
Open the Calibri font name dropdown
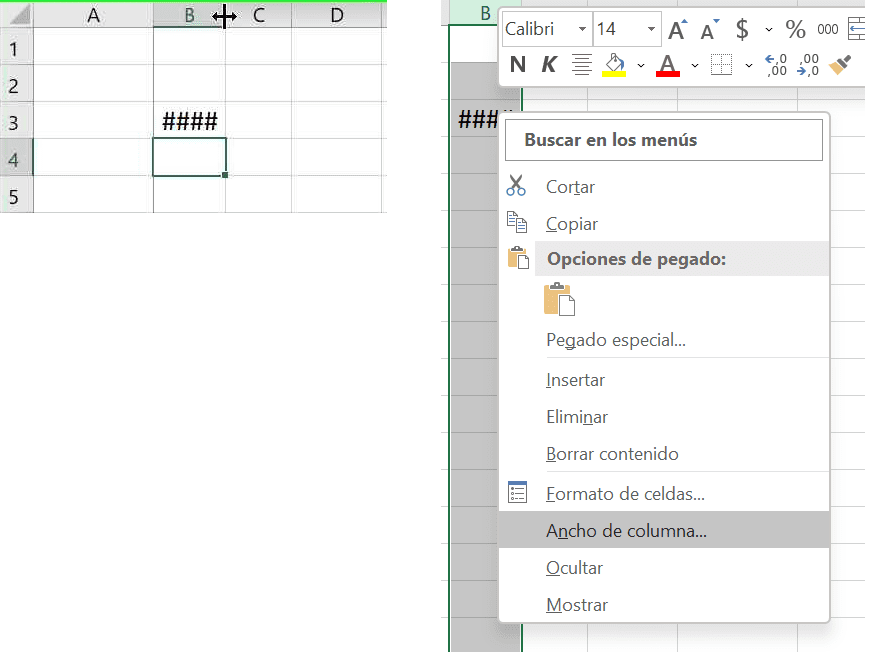[582, 30]
